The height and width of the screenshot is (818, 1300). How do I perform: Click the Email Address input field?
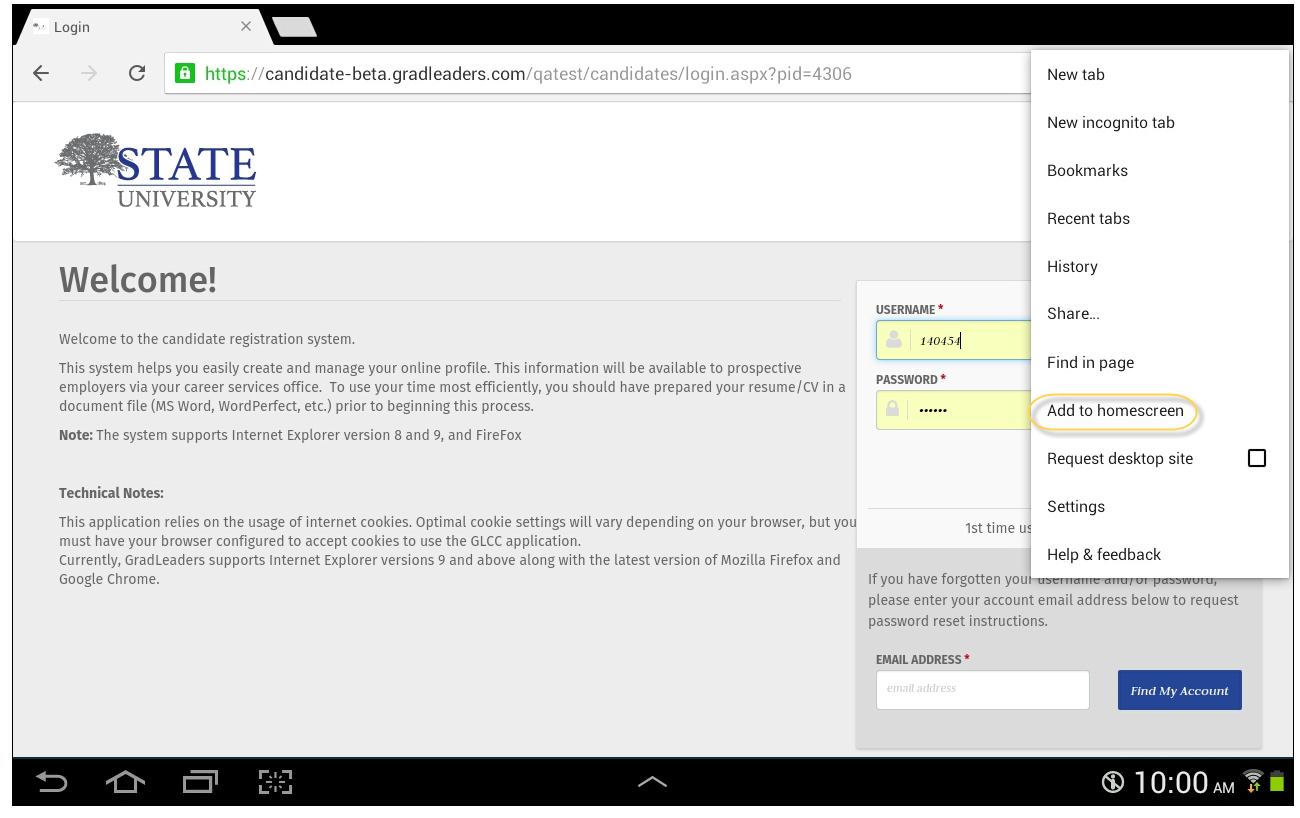(x=982, y=690)
